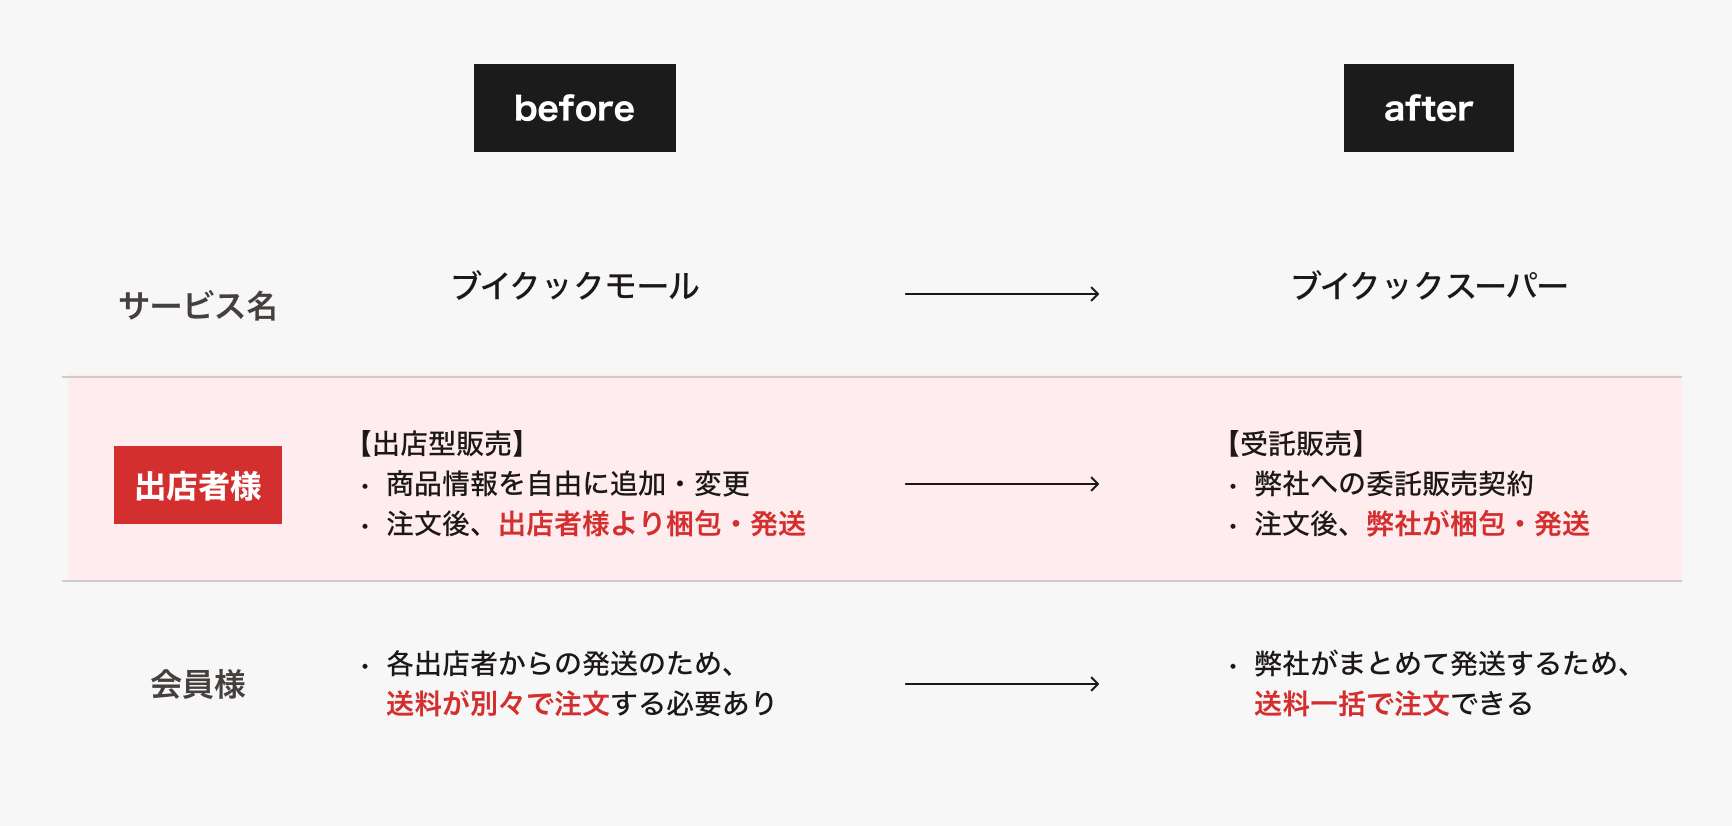Click the ブイクックスーパー service name
This screenshot has width=1732, height=826.
1429,286
